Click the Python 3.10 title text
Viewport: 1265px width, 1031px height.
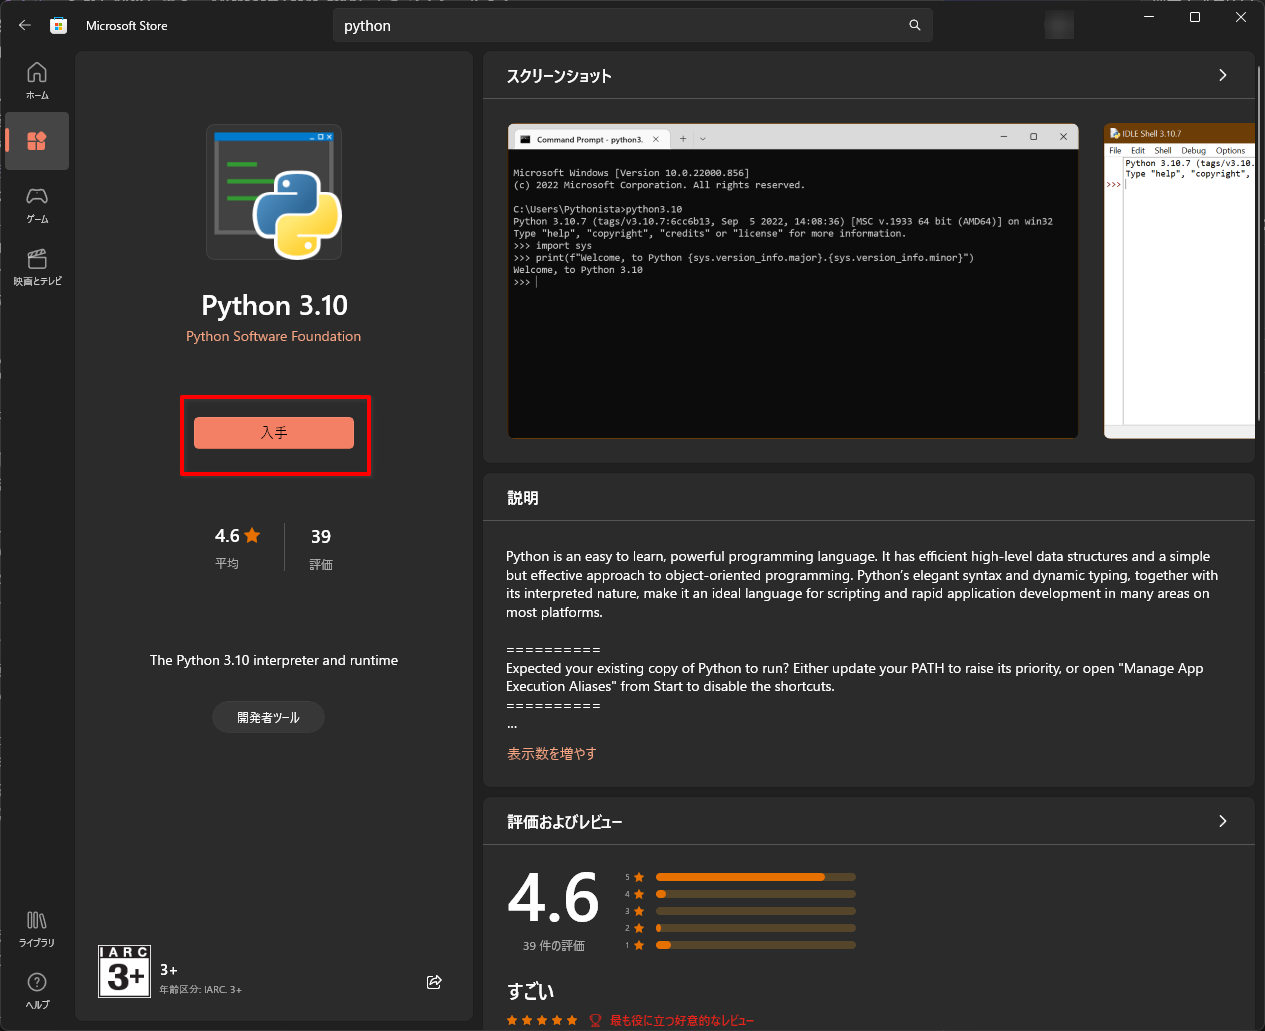(274, 305)
